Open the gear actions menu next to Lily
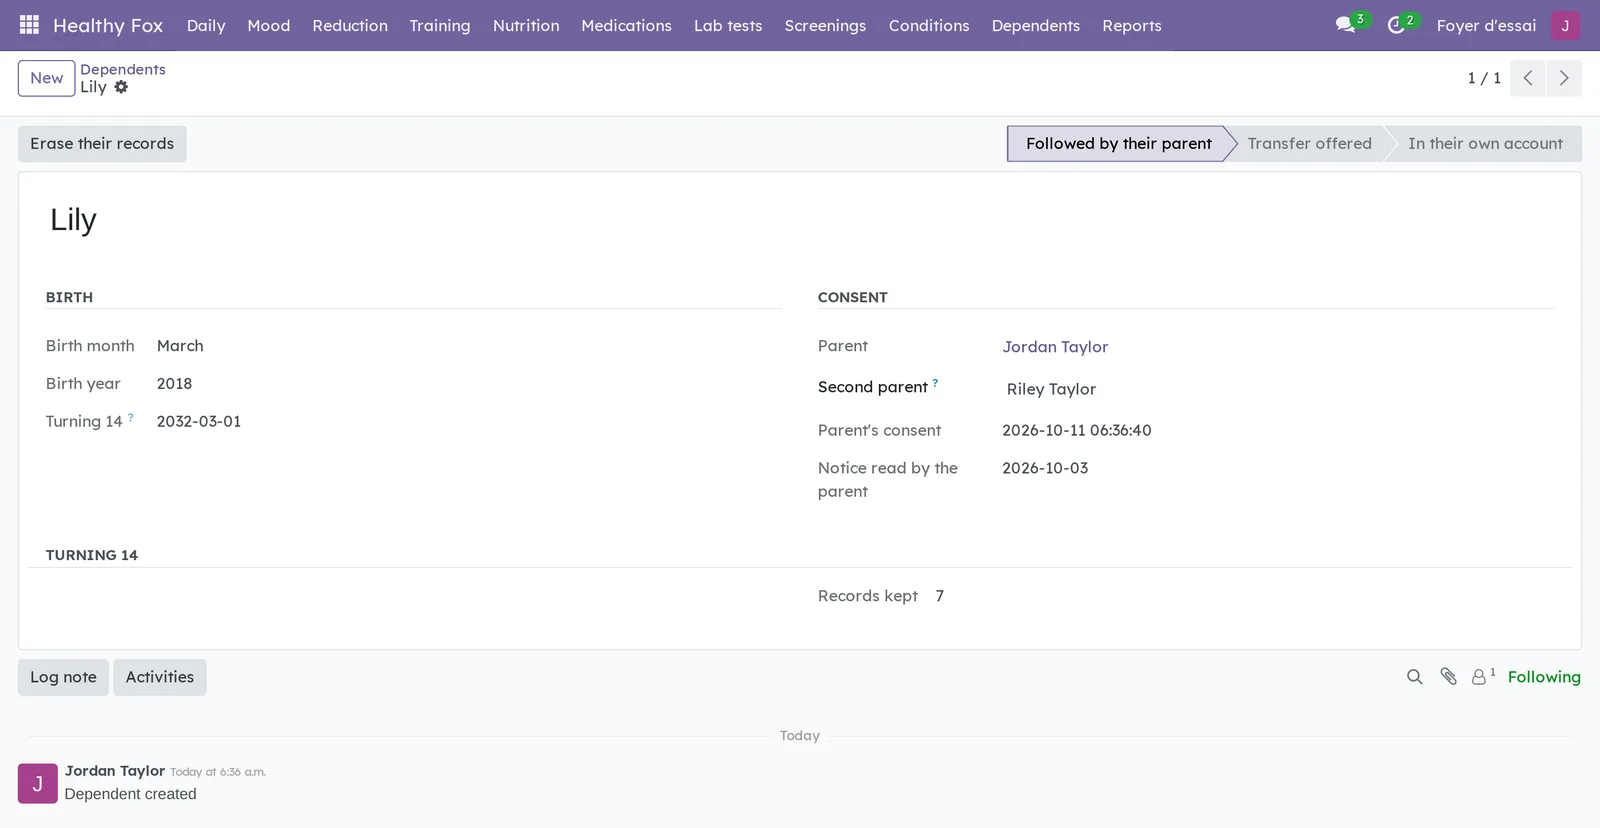Screen dimensions: 1600x828 [121, 87]
